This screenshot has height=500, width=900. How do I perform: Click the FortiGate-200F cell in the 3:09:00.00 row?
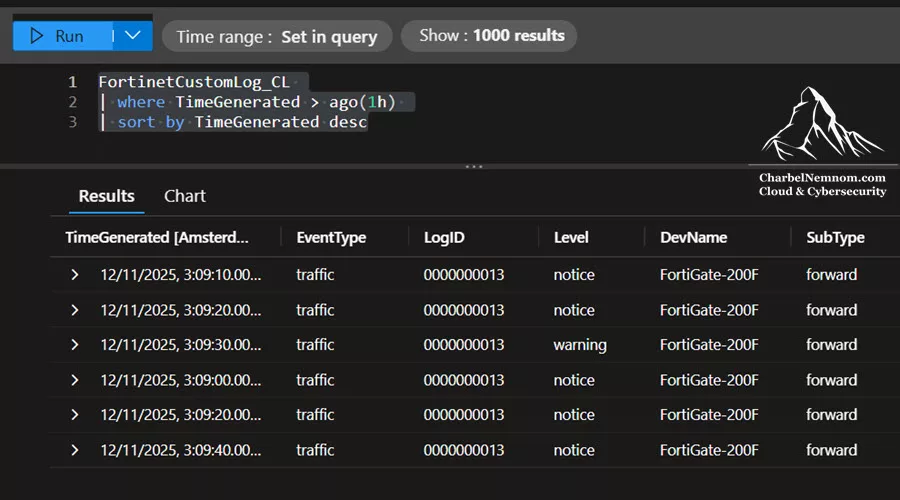(x=709, y=380)
